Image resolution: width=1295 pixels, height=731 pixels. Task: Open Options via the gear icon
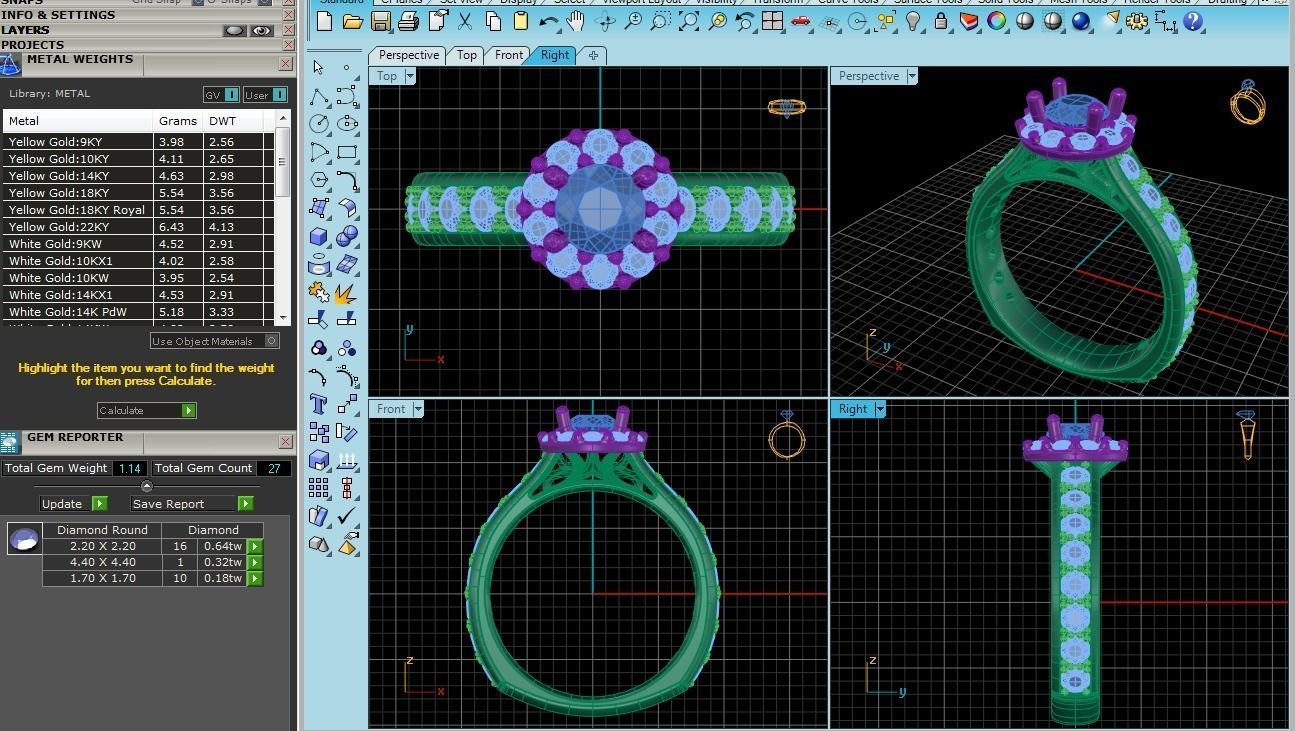[x=1136, y=21]
